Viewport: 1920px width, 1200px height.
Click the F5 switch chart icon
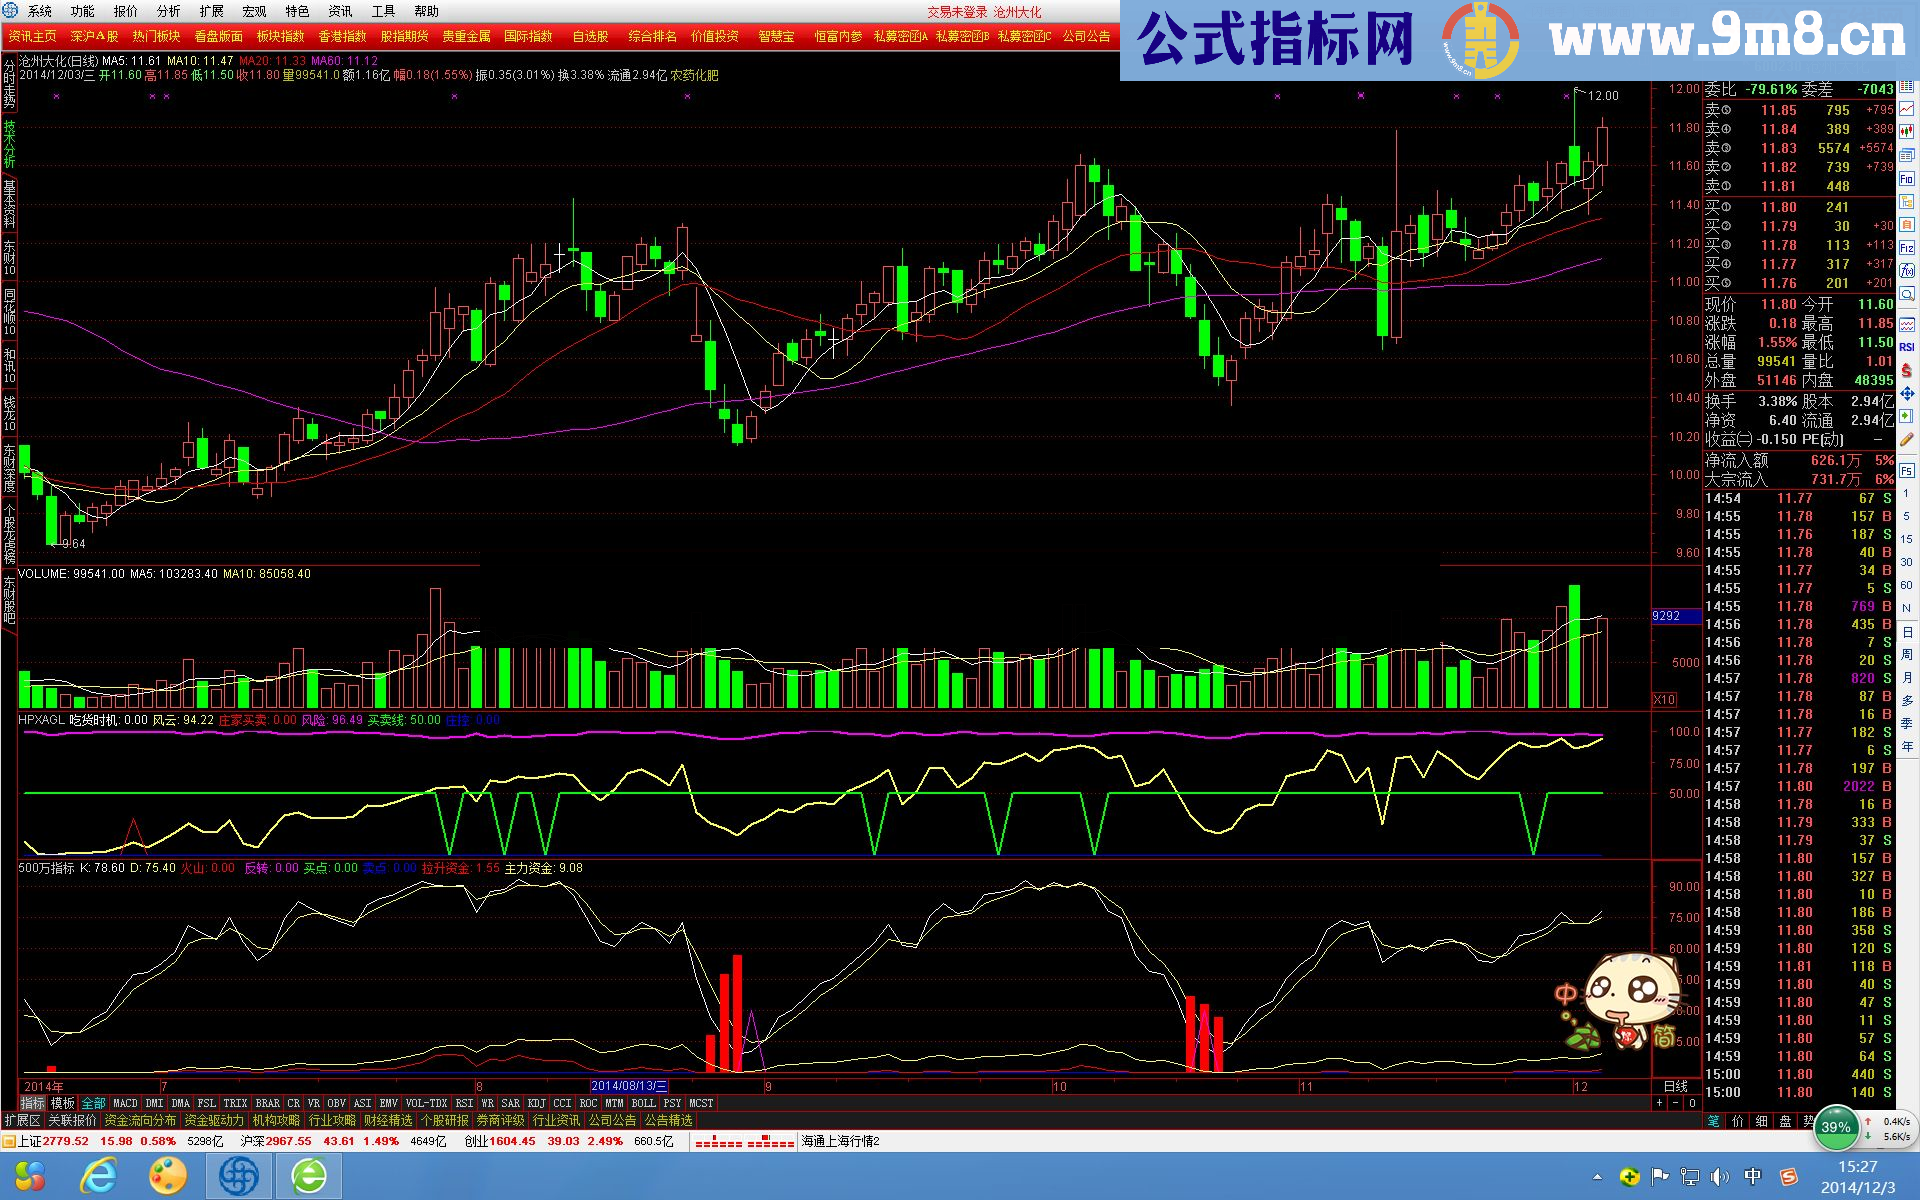coord(1907,471)
